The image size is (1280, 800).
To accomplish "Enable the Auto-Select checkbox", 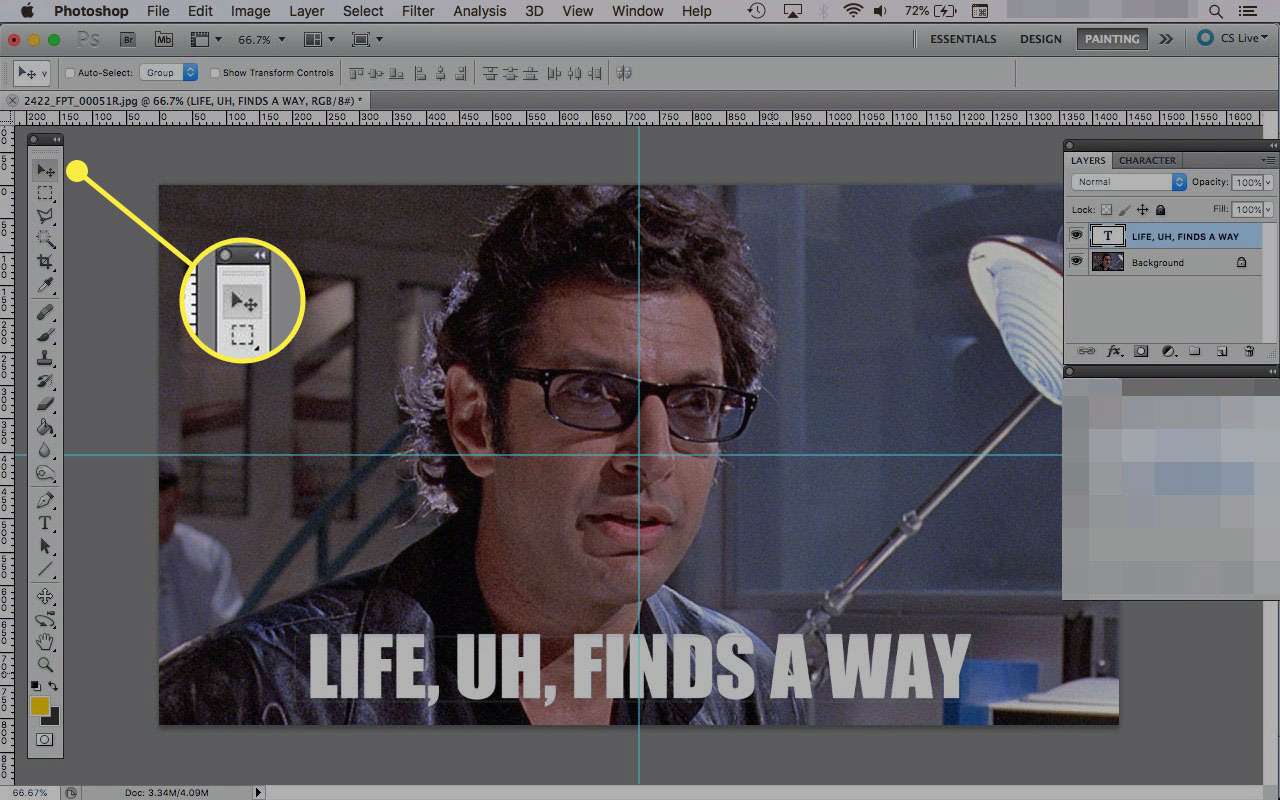I will tap(70, 73).
